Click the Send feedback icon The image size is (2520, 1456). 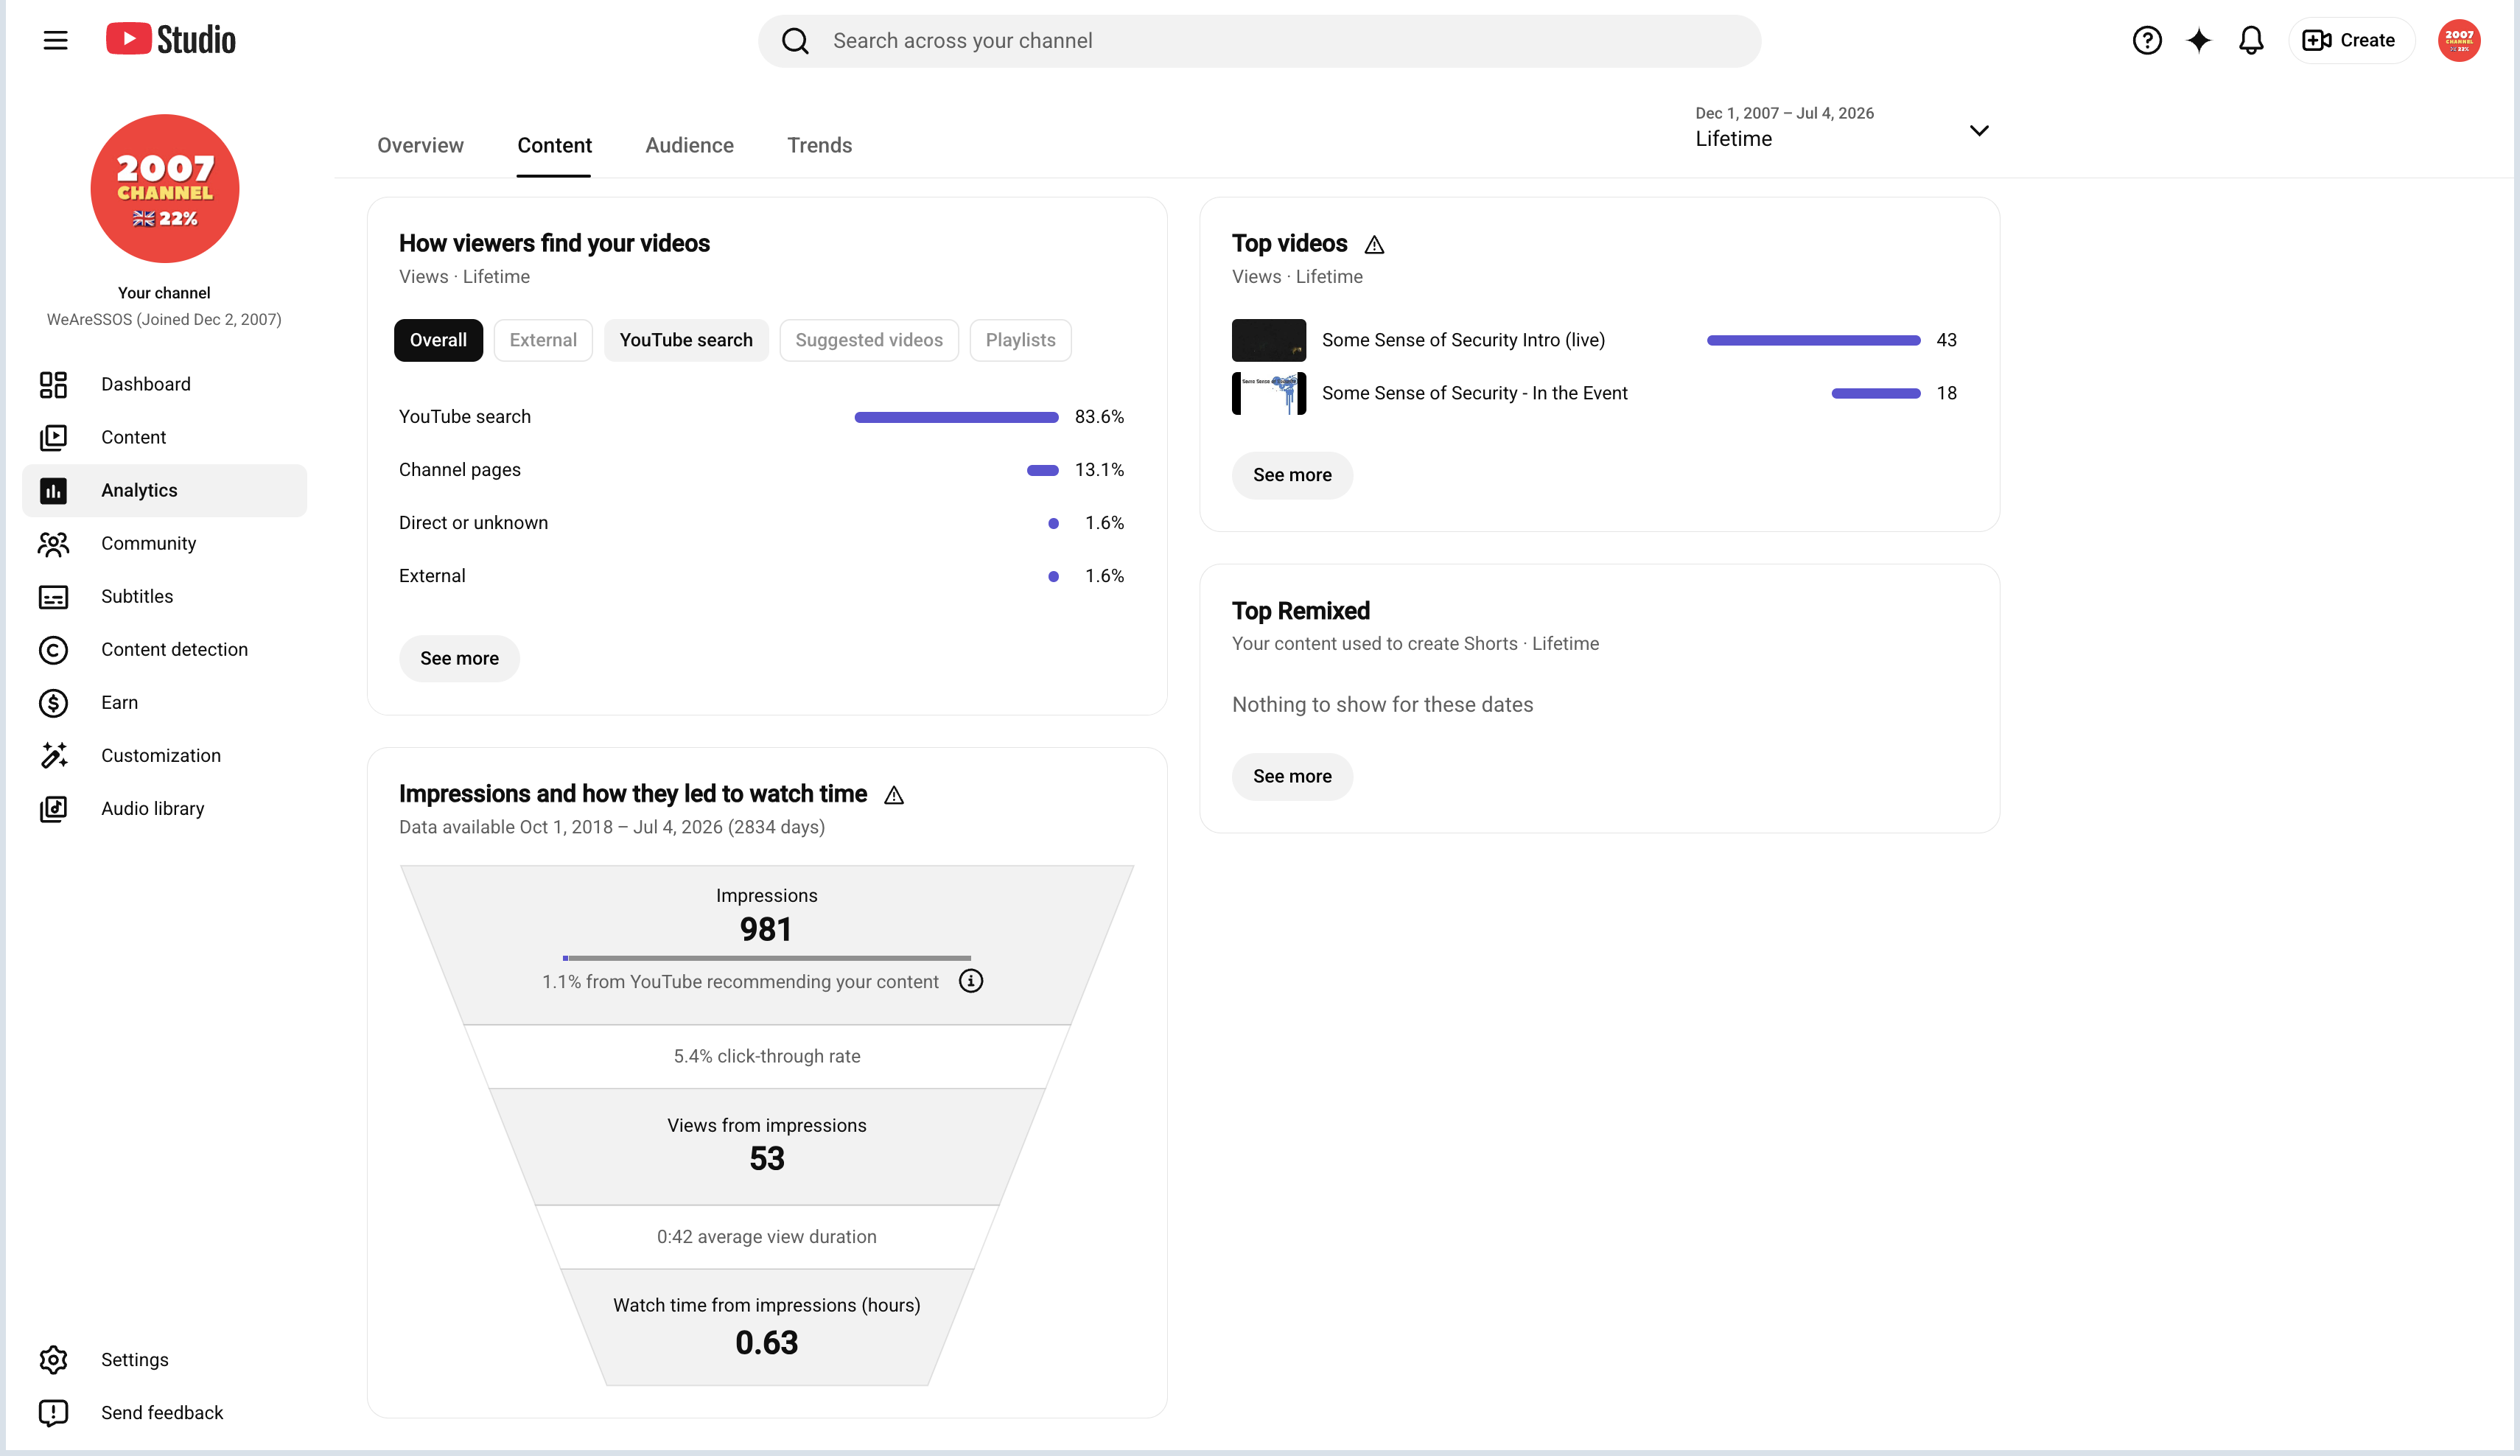pos(53,1412)
